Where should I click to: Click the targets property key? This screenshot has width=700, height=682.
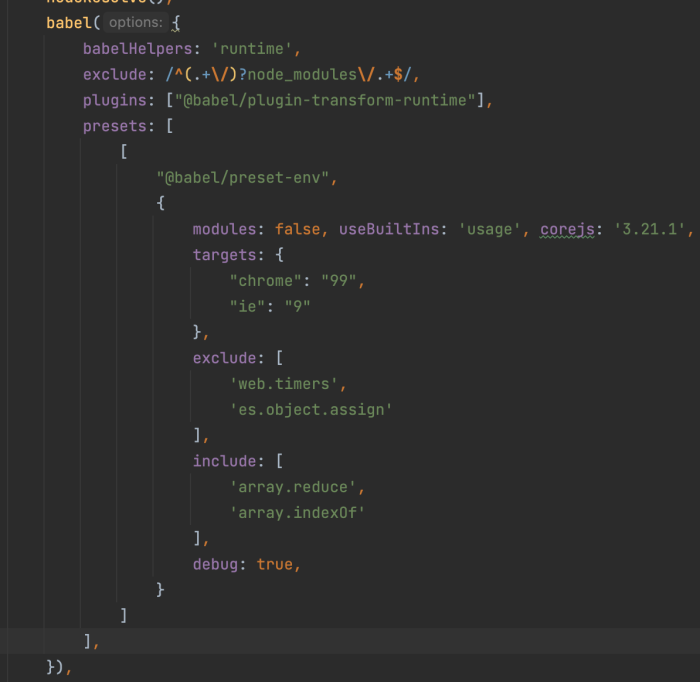tap(225, 255)
